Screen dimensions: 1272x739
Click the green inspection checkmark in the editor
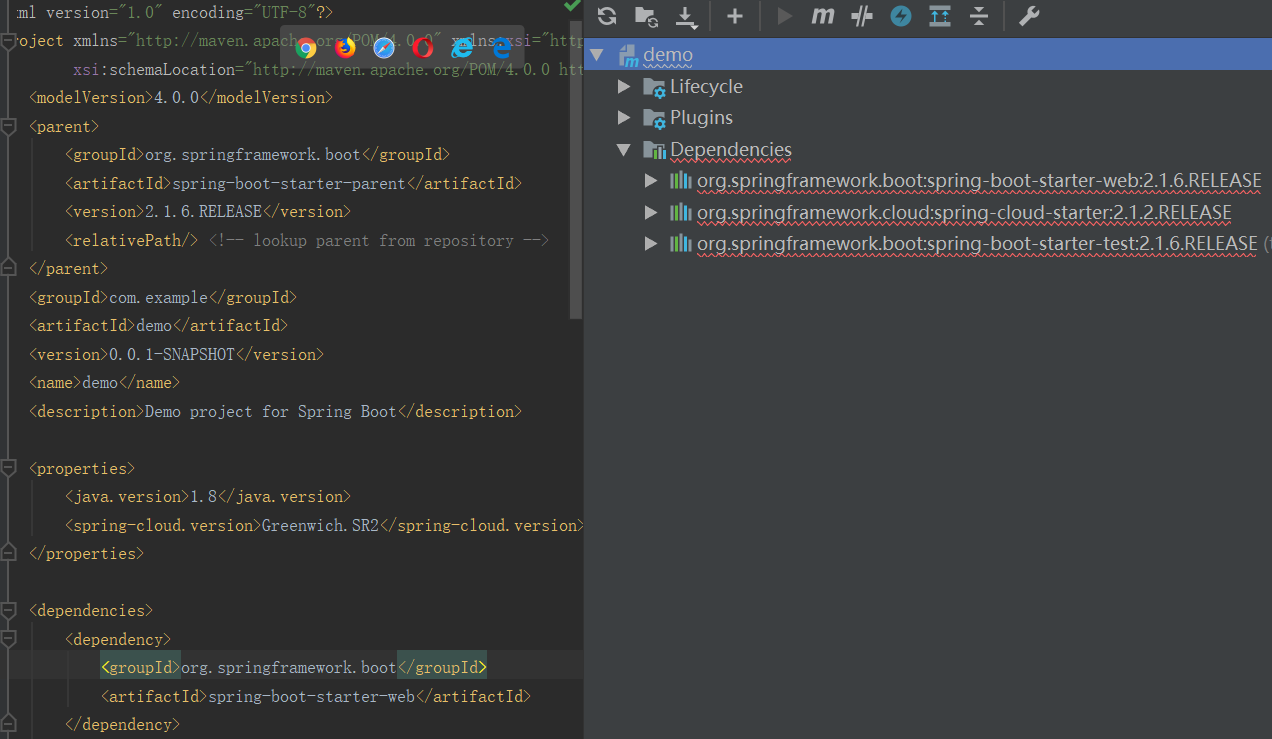coord(572,5)
